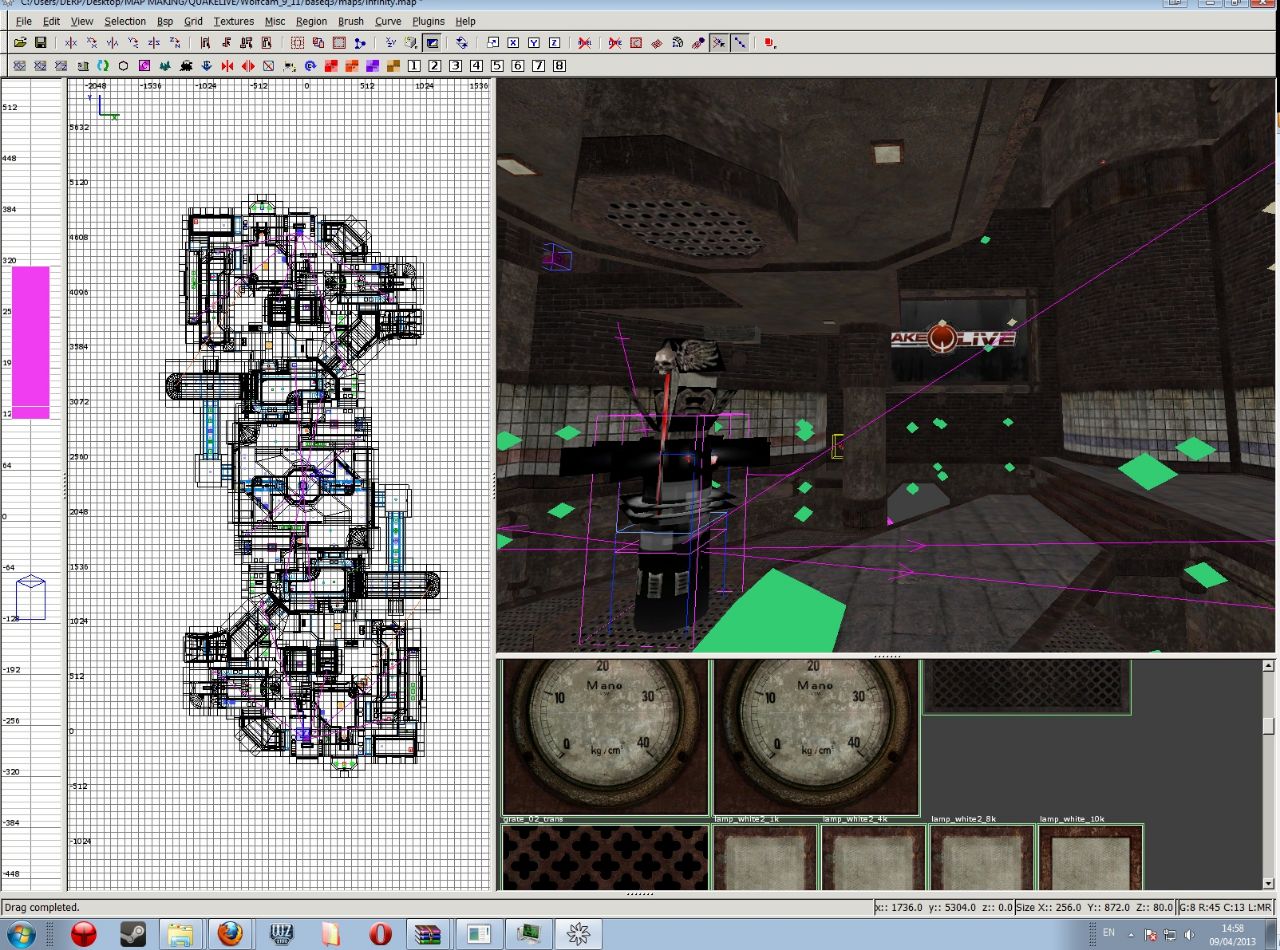Click the black train icon
This screenshot has height=950, width=1280.
186,66
